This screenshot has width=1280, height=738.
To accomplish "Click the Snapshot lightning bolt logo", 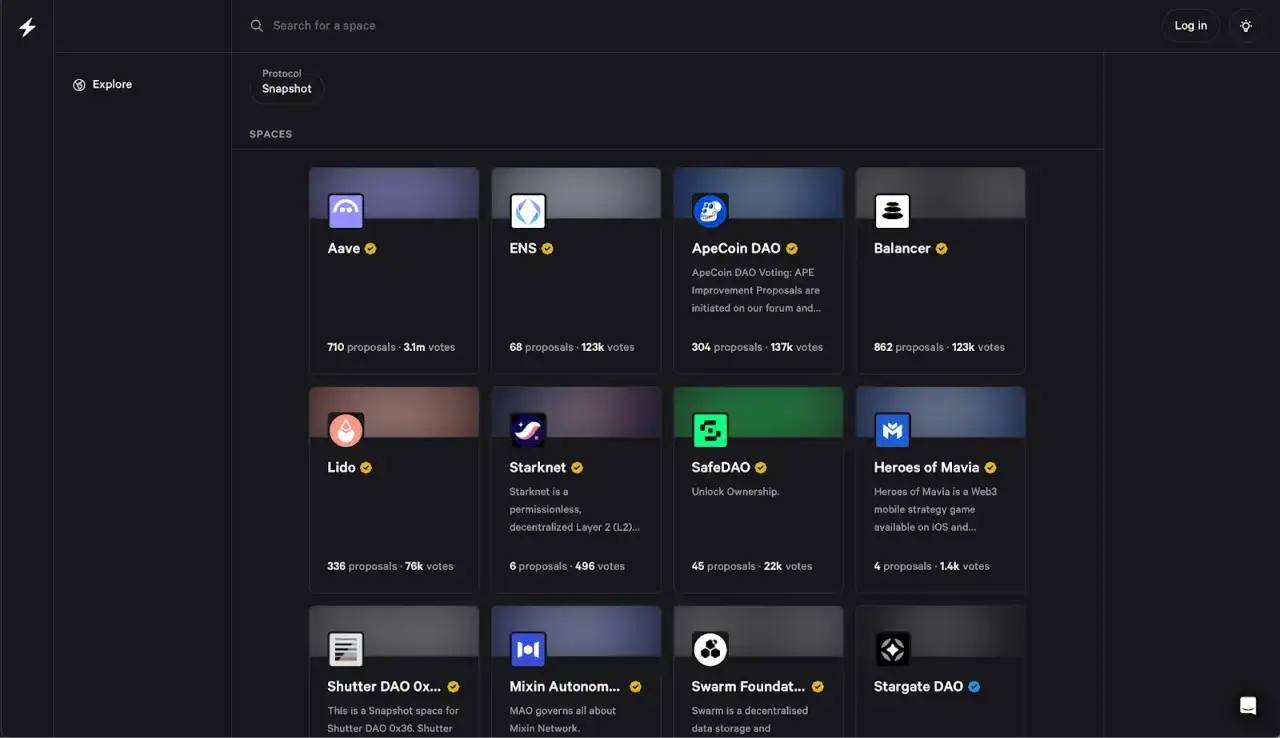I will click(27, 27).
